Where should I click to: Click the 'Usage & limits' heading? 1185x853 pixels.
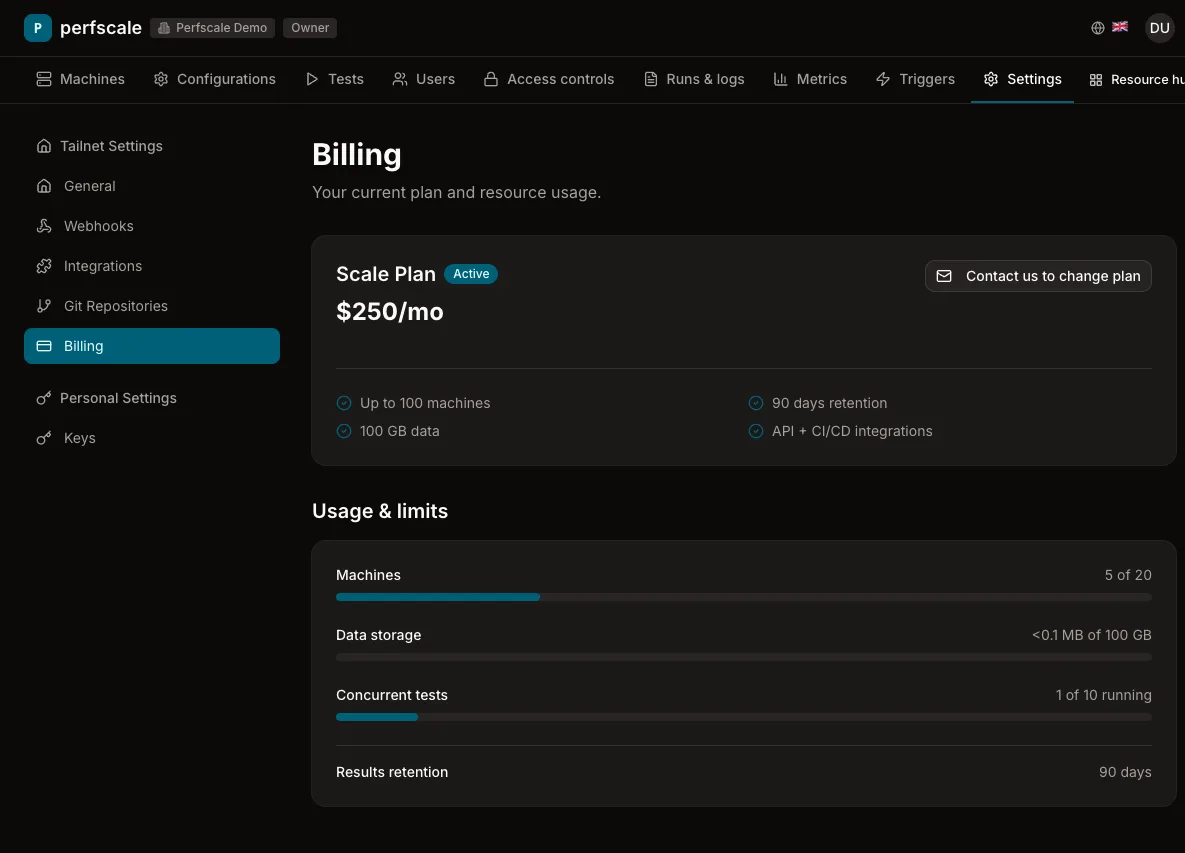tap(380, 511)
